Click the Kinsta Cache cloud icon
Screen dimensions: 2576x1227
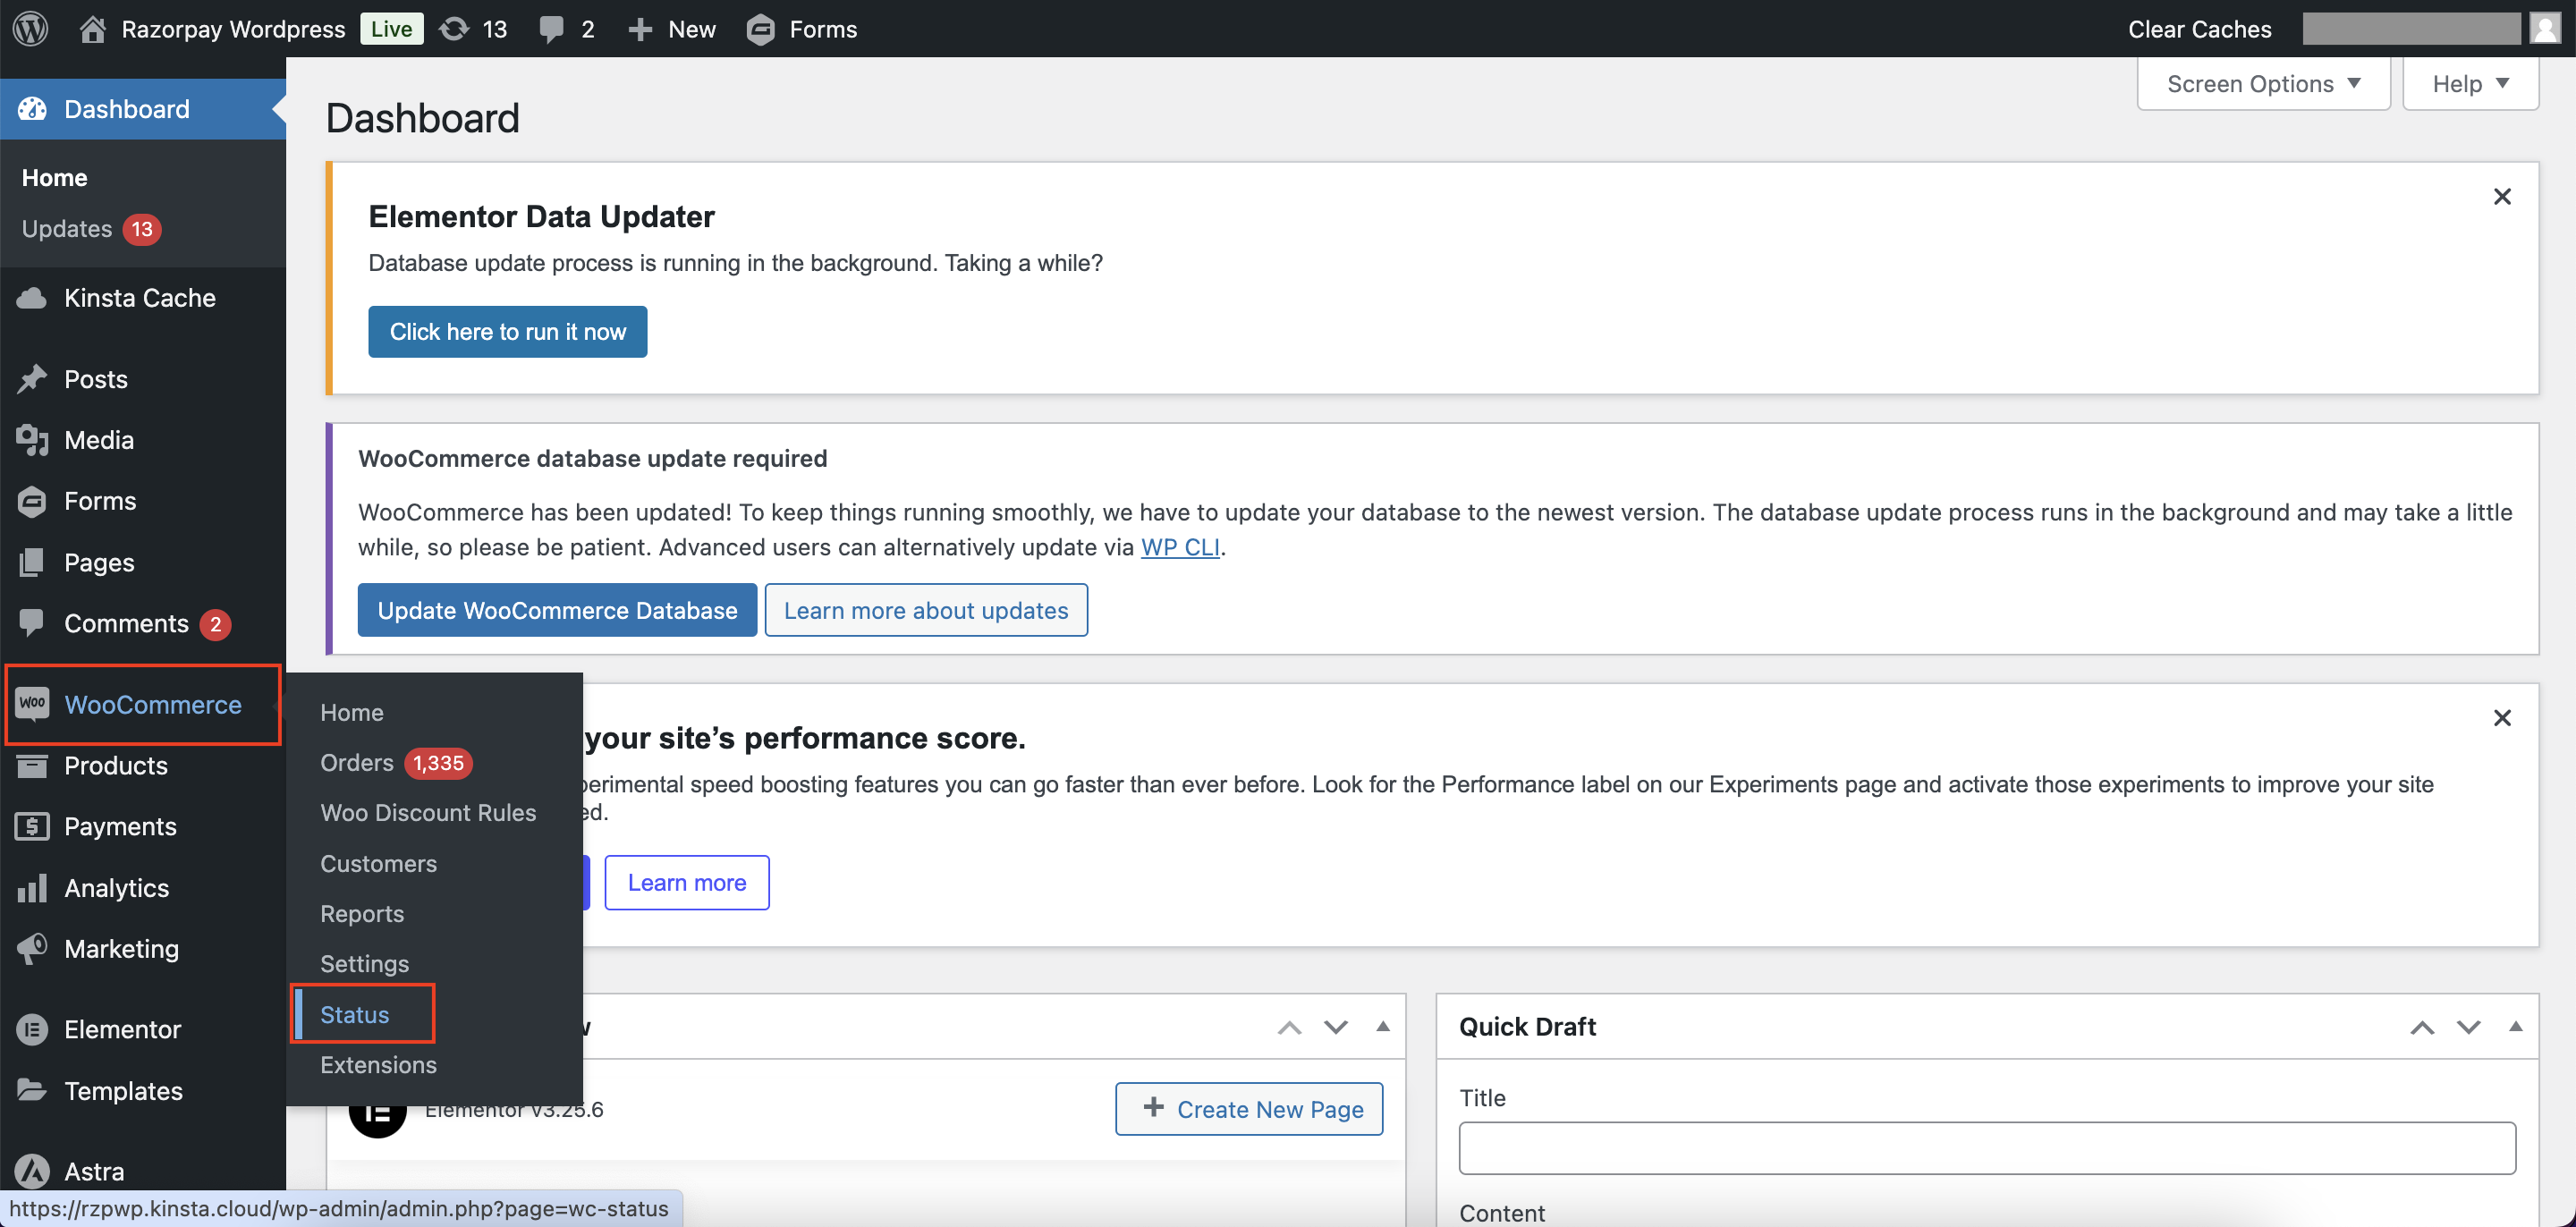point(32,298)
